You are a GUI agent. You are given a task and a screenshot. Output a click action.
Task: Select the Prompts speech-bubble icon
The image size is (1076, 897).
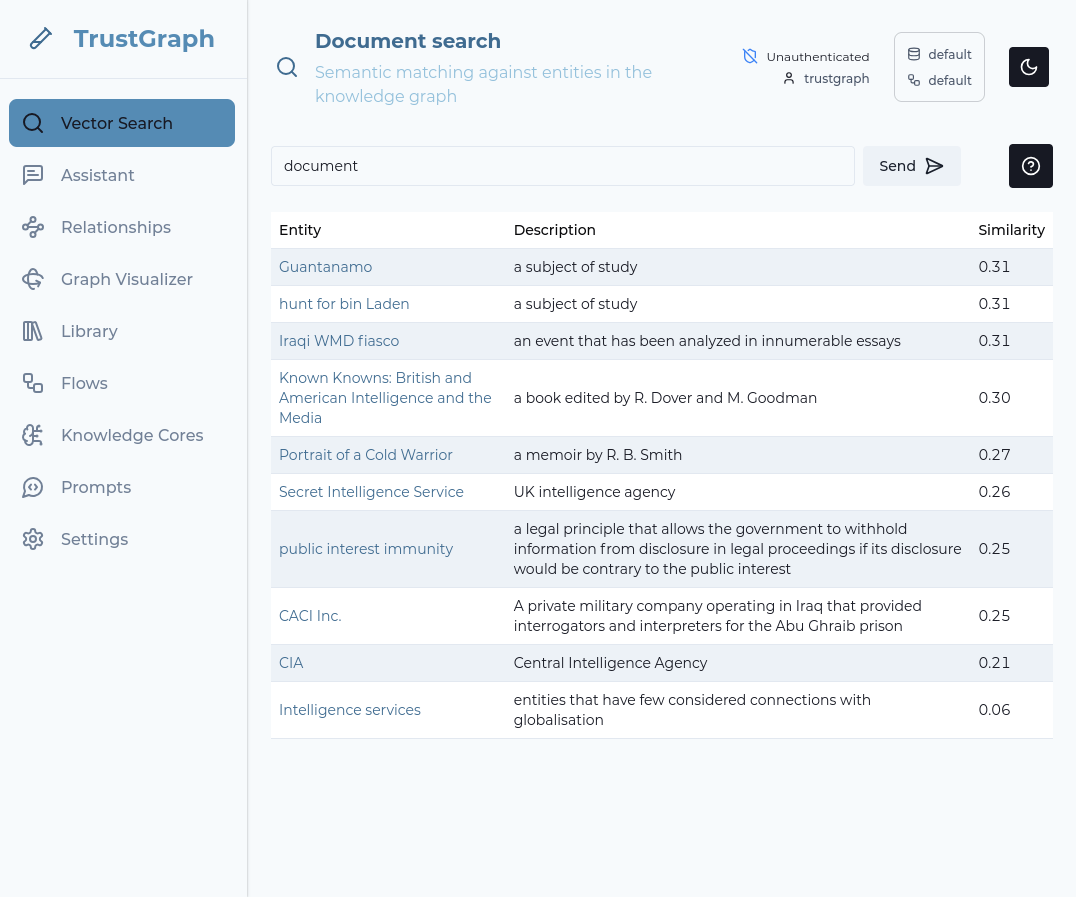tap(33, 487)
